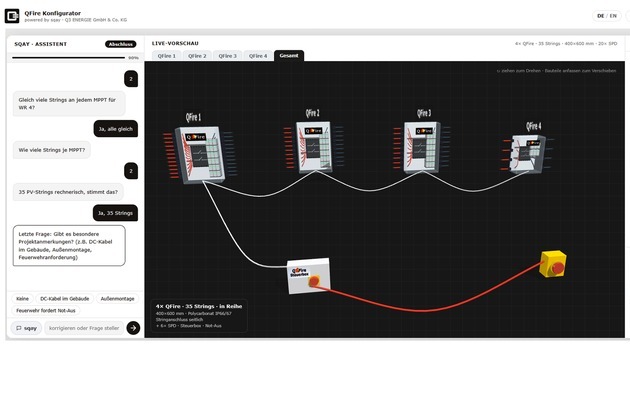Image resolution: width=630 pixels, height=412 pixels.
Task: Select the Gesamt tab
Action: click(x=289, y=55)
